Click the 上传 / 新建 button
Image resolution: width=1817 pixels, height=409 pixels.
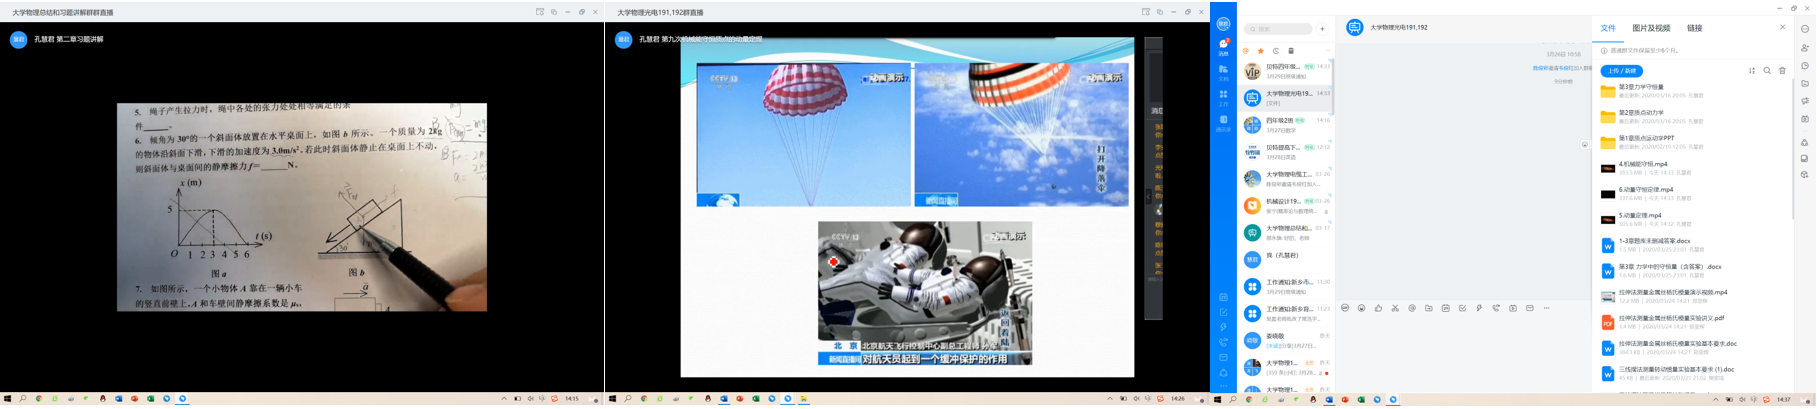coord(1621,71)
